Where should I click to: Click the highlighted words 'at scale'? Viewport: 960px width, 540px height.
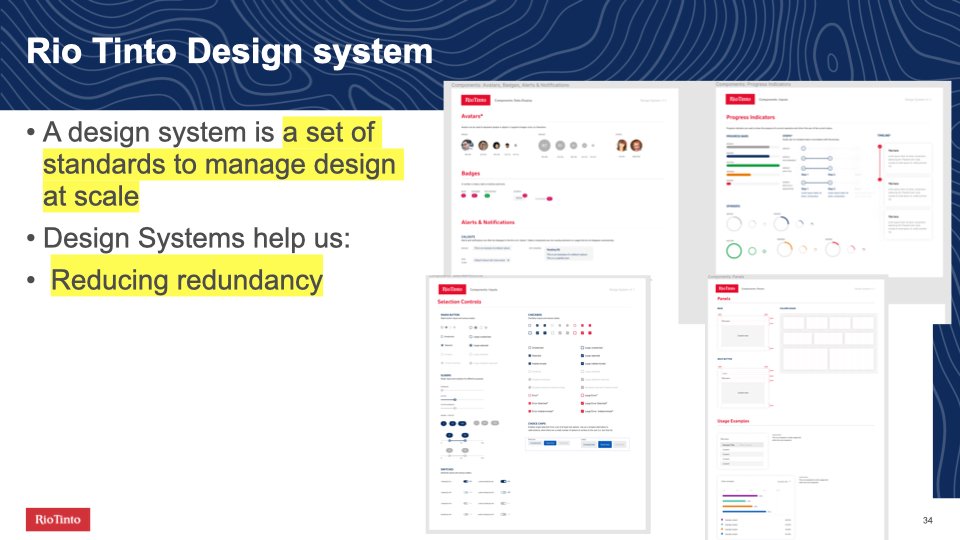pyautogui.click(x=91, y=197)
